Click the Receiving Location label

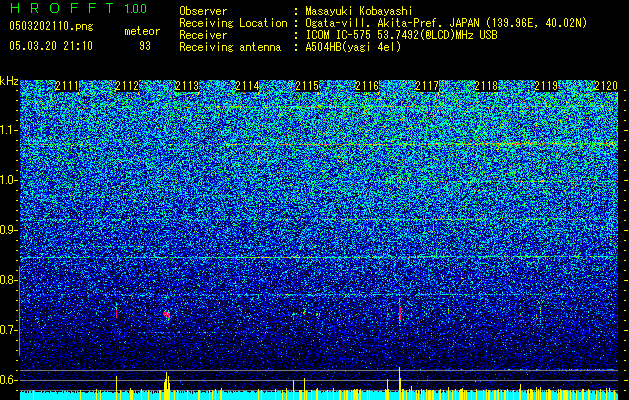coord(233,23)
